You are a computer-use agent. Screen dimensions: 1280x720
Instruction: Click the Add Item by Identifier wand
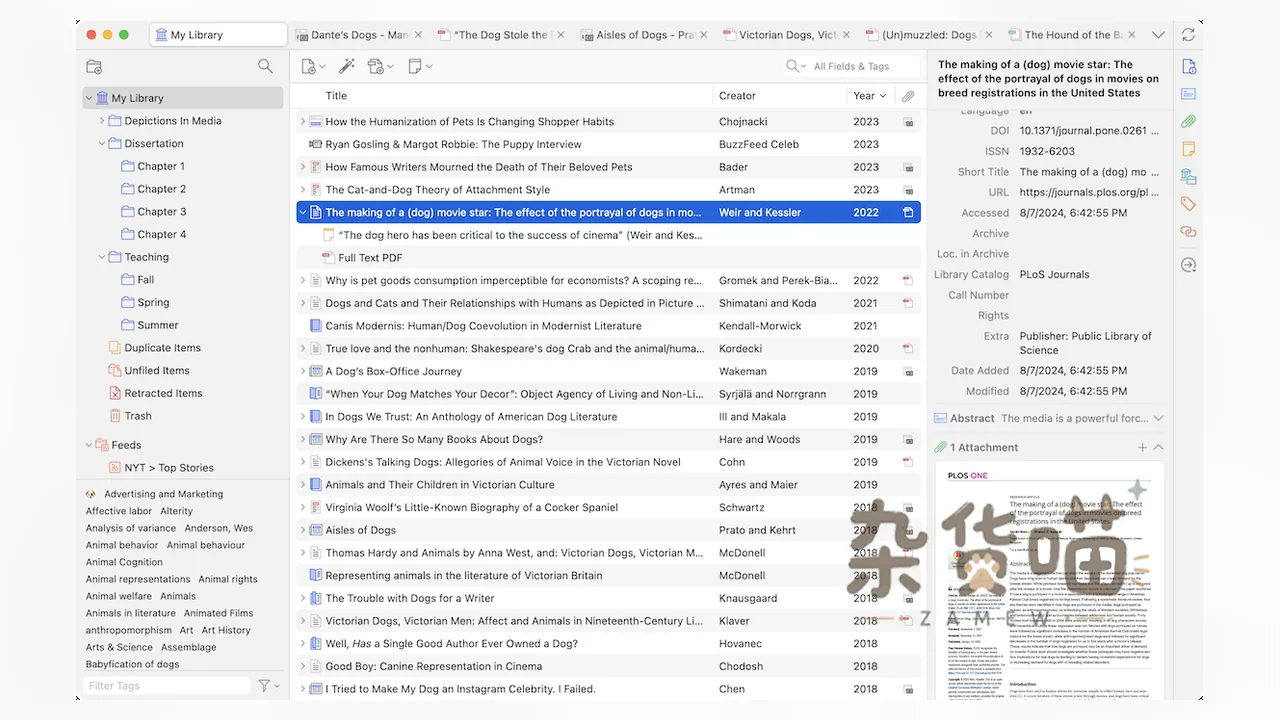(347, 66)
